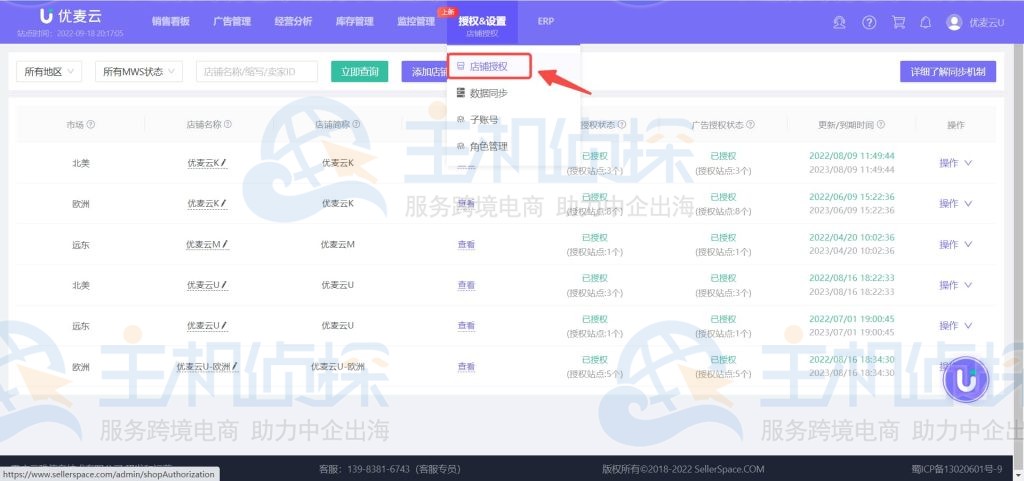Open the 广告管理 nav tab

(x=232, y=22)
